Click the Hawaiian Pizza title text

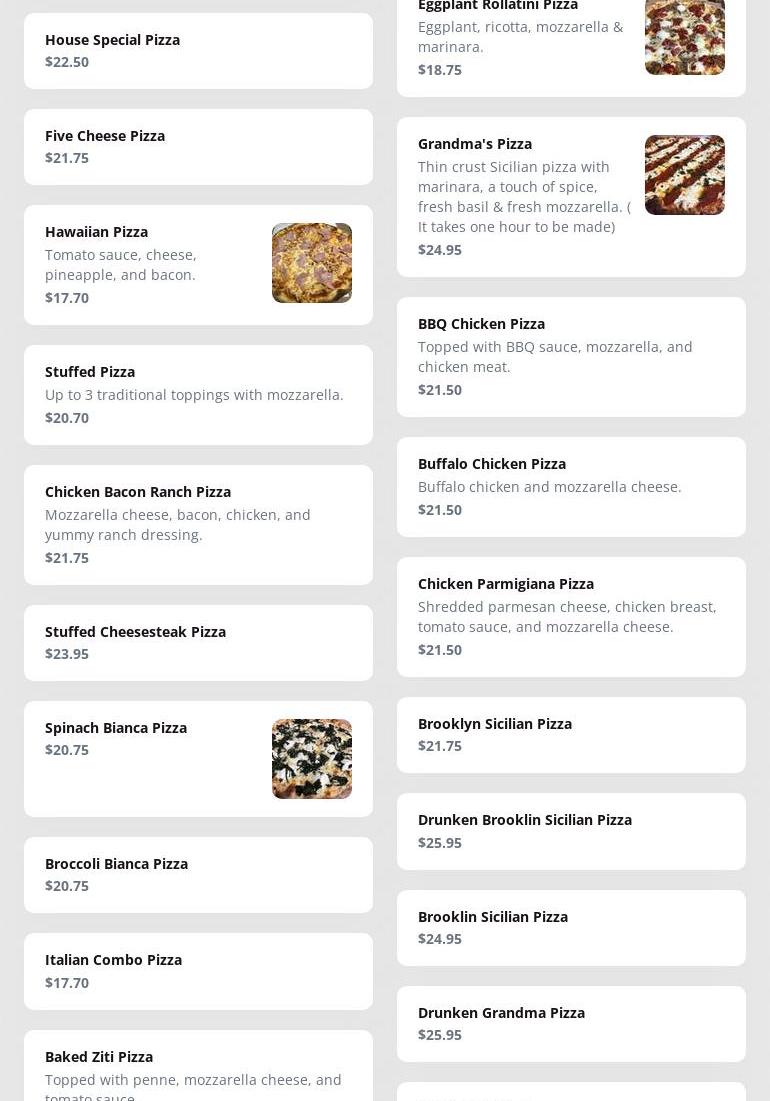point(96,232)
